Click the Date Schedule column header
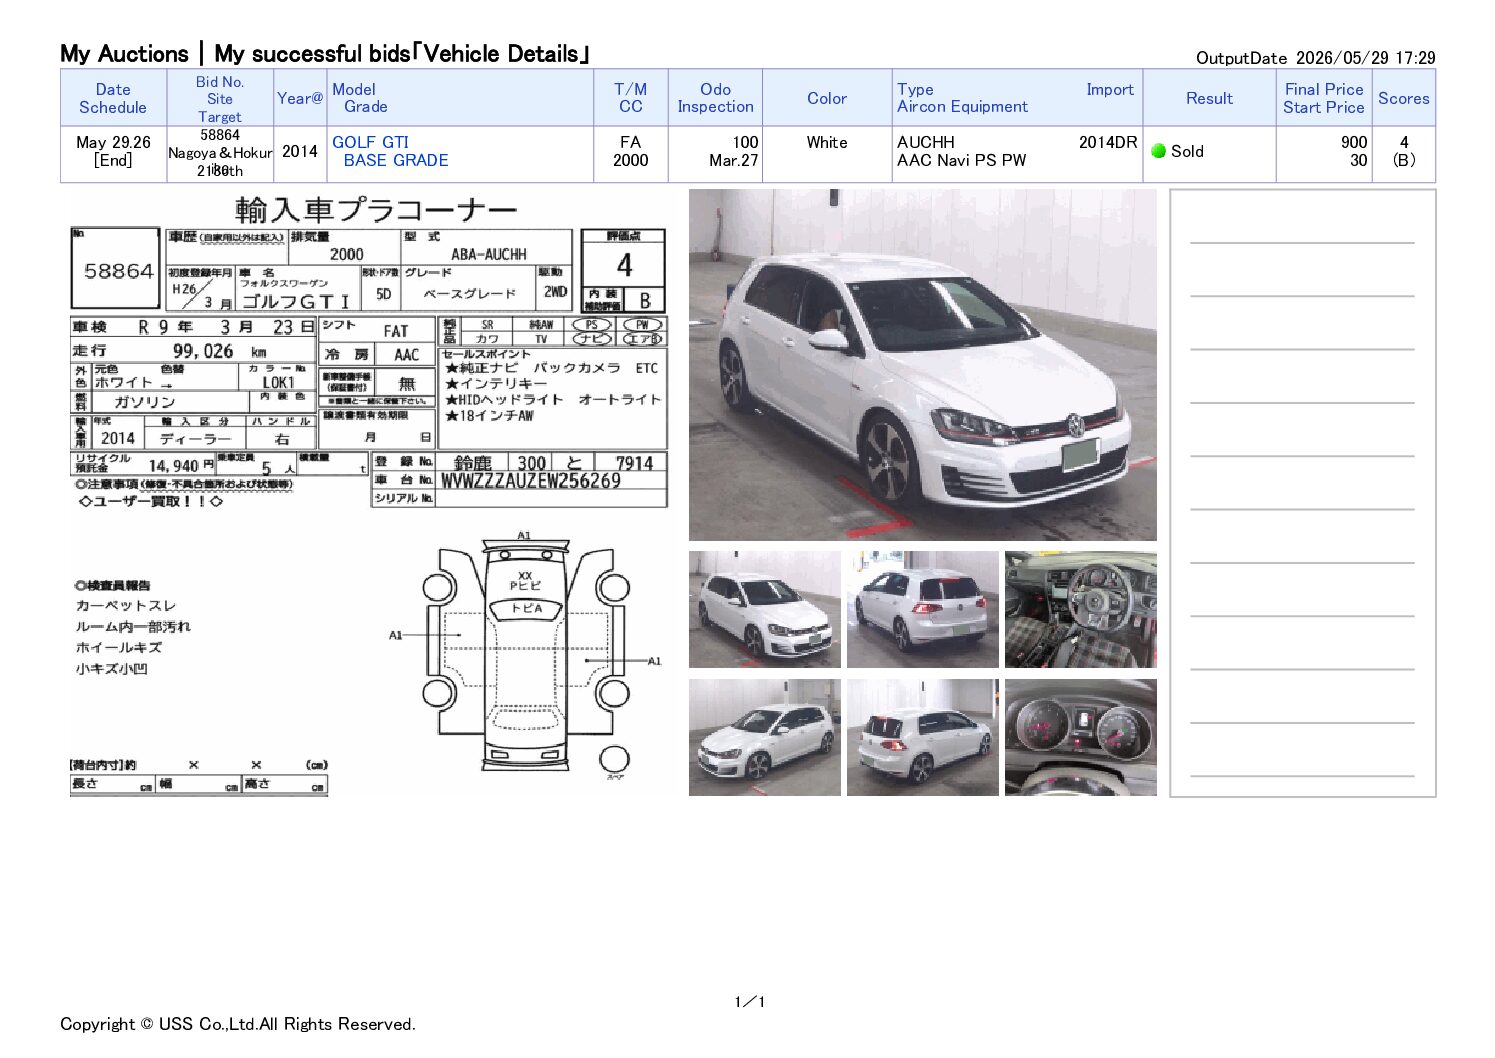 pyautogui.click(x=113, y=98)
